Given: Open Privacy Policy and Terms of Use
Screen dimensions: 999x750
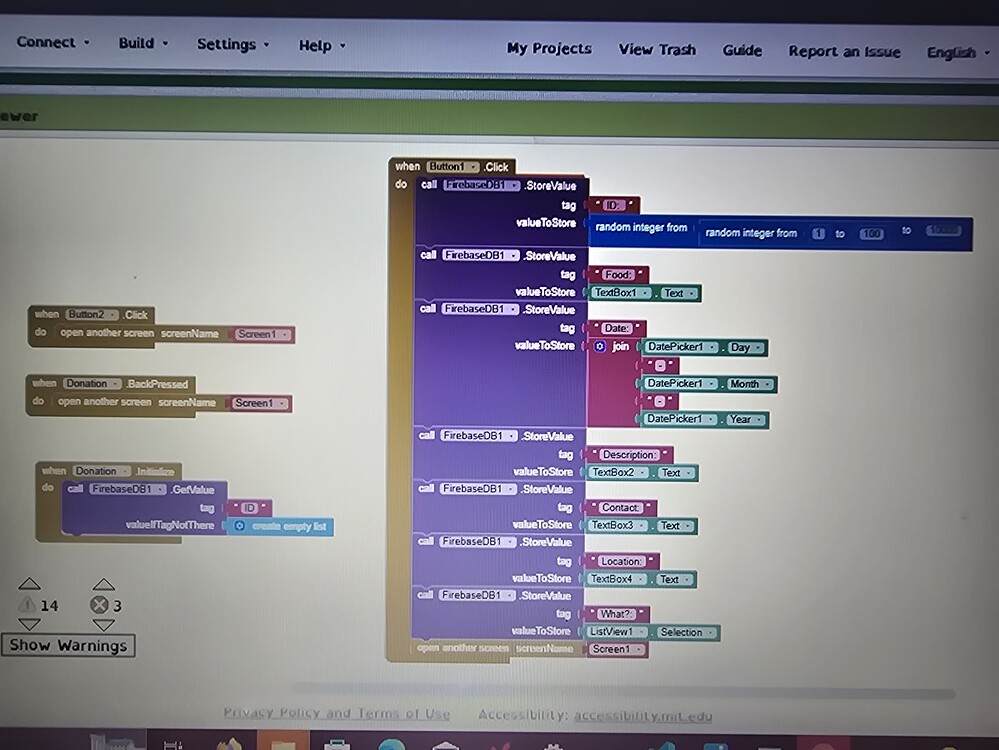Looking at the screenshot, I should (337, 713).
